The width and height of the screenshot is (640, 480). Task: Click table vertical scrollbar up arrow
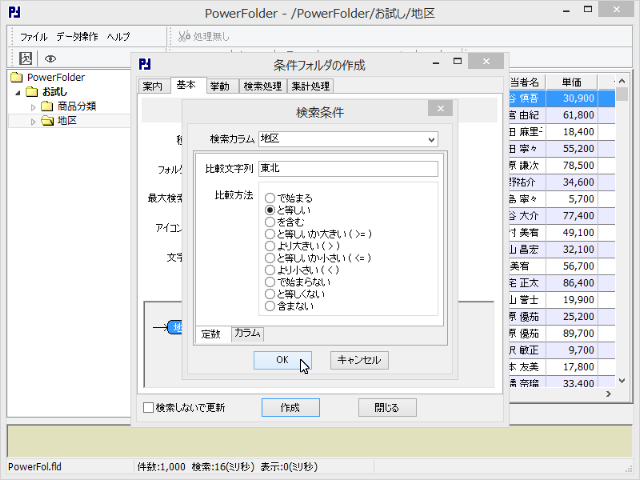point(622,81)
